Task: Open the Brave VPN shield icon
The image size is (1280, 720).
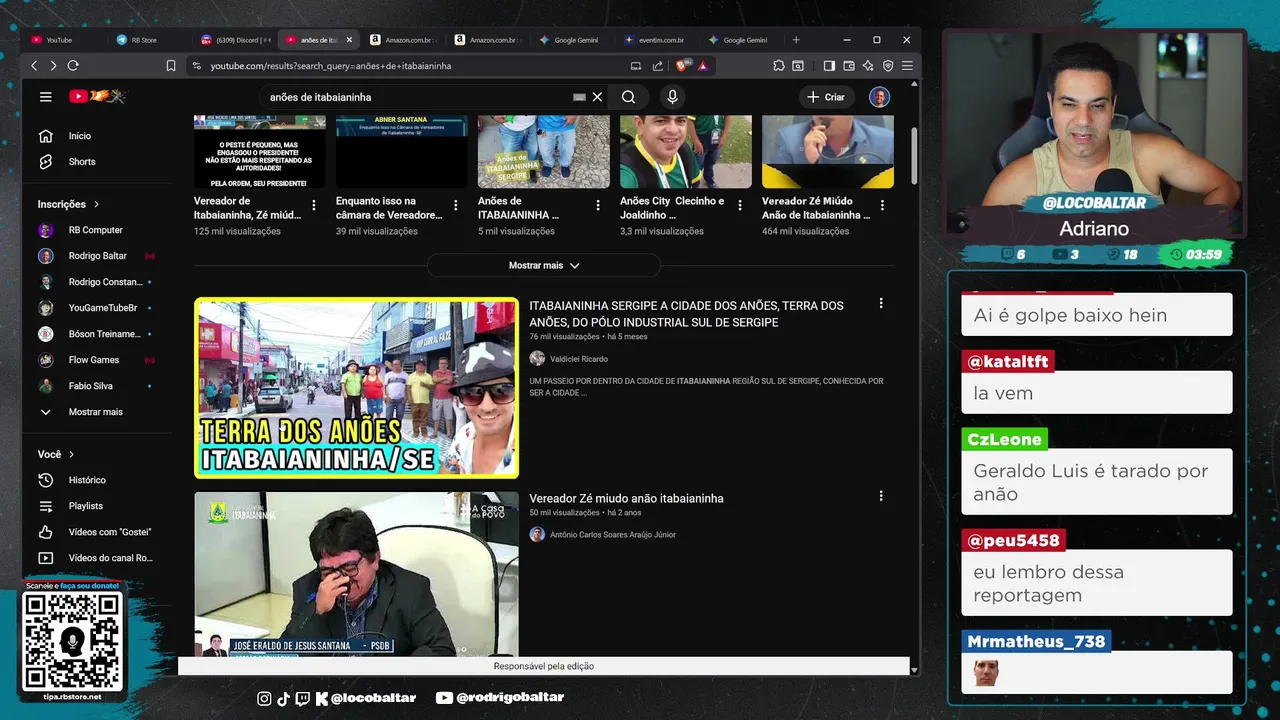Action: pos(888,66)
